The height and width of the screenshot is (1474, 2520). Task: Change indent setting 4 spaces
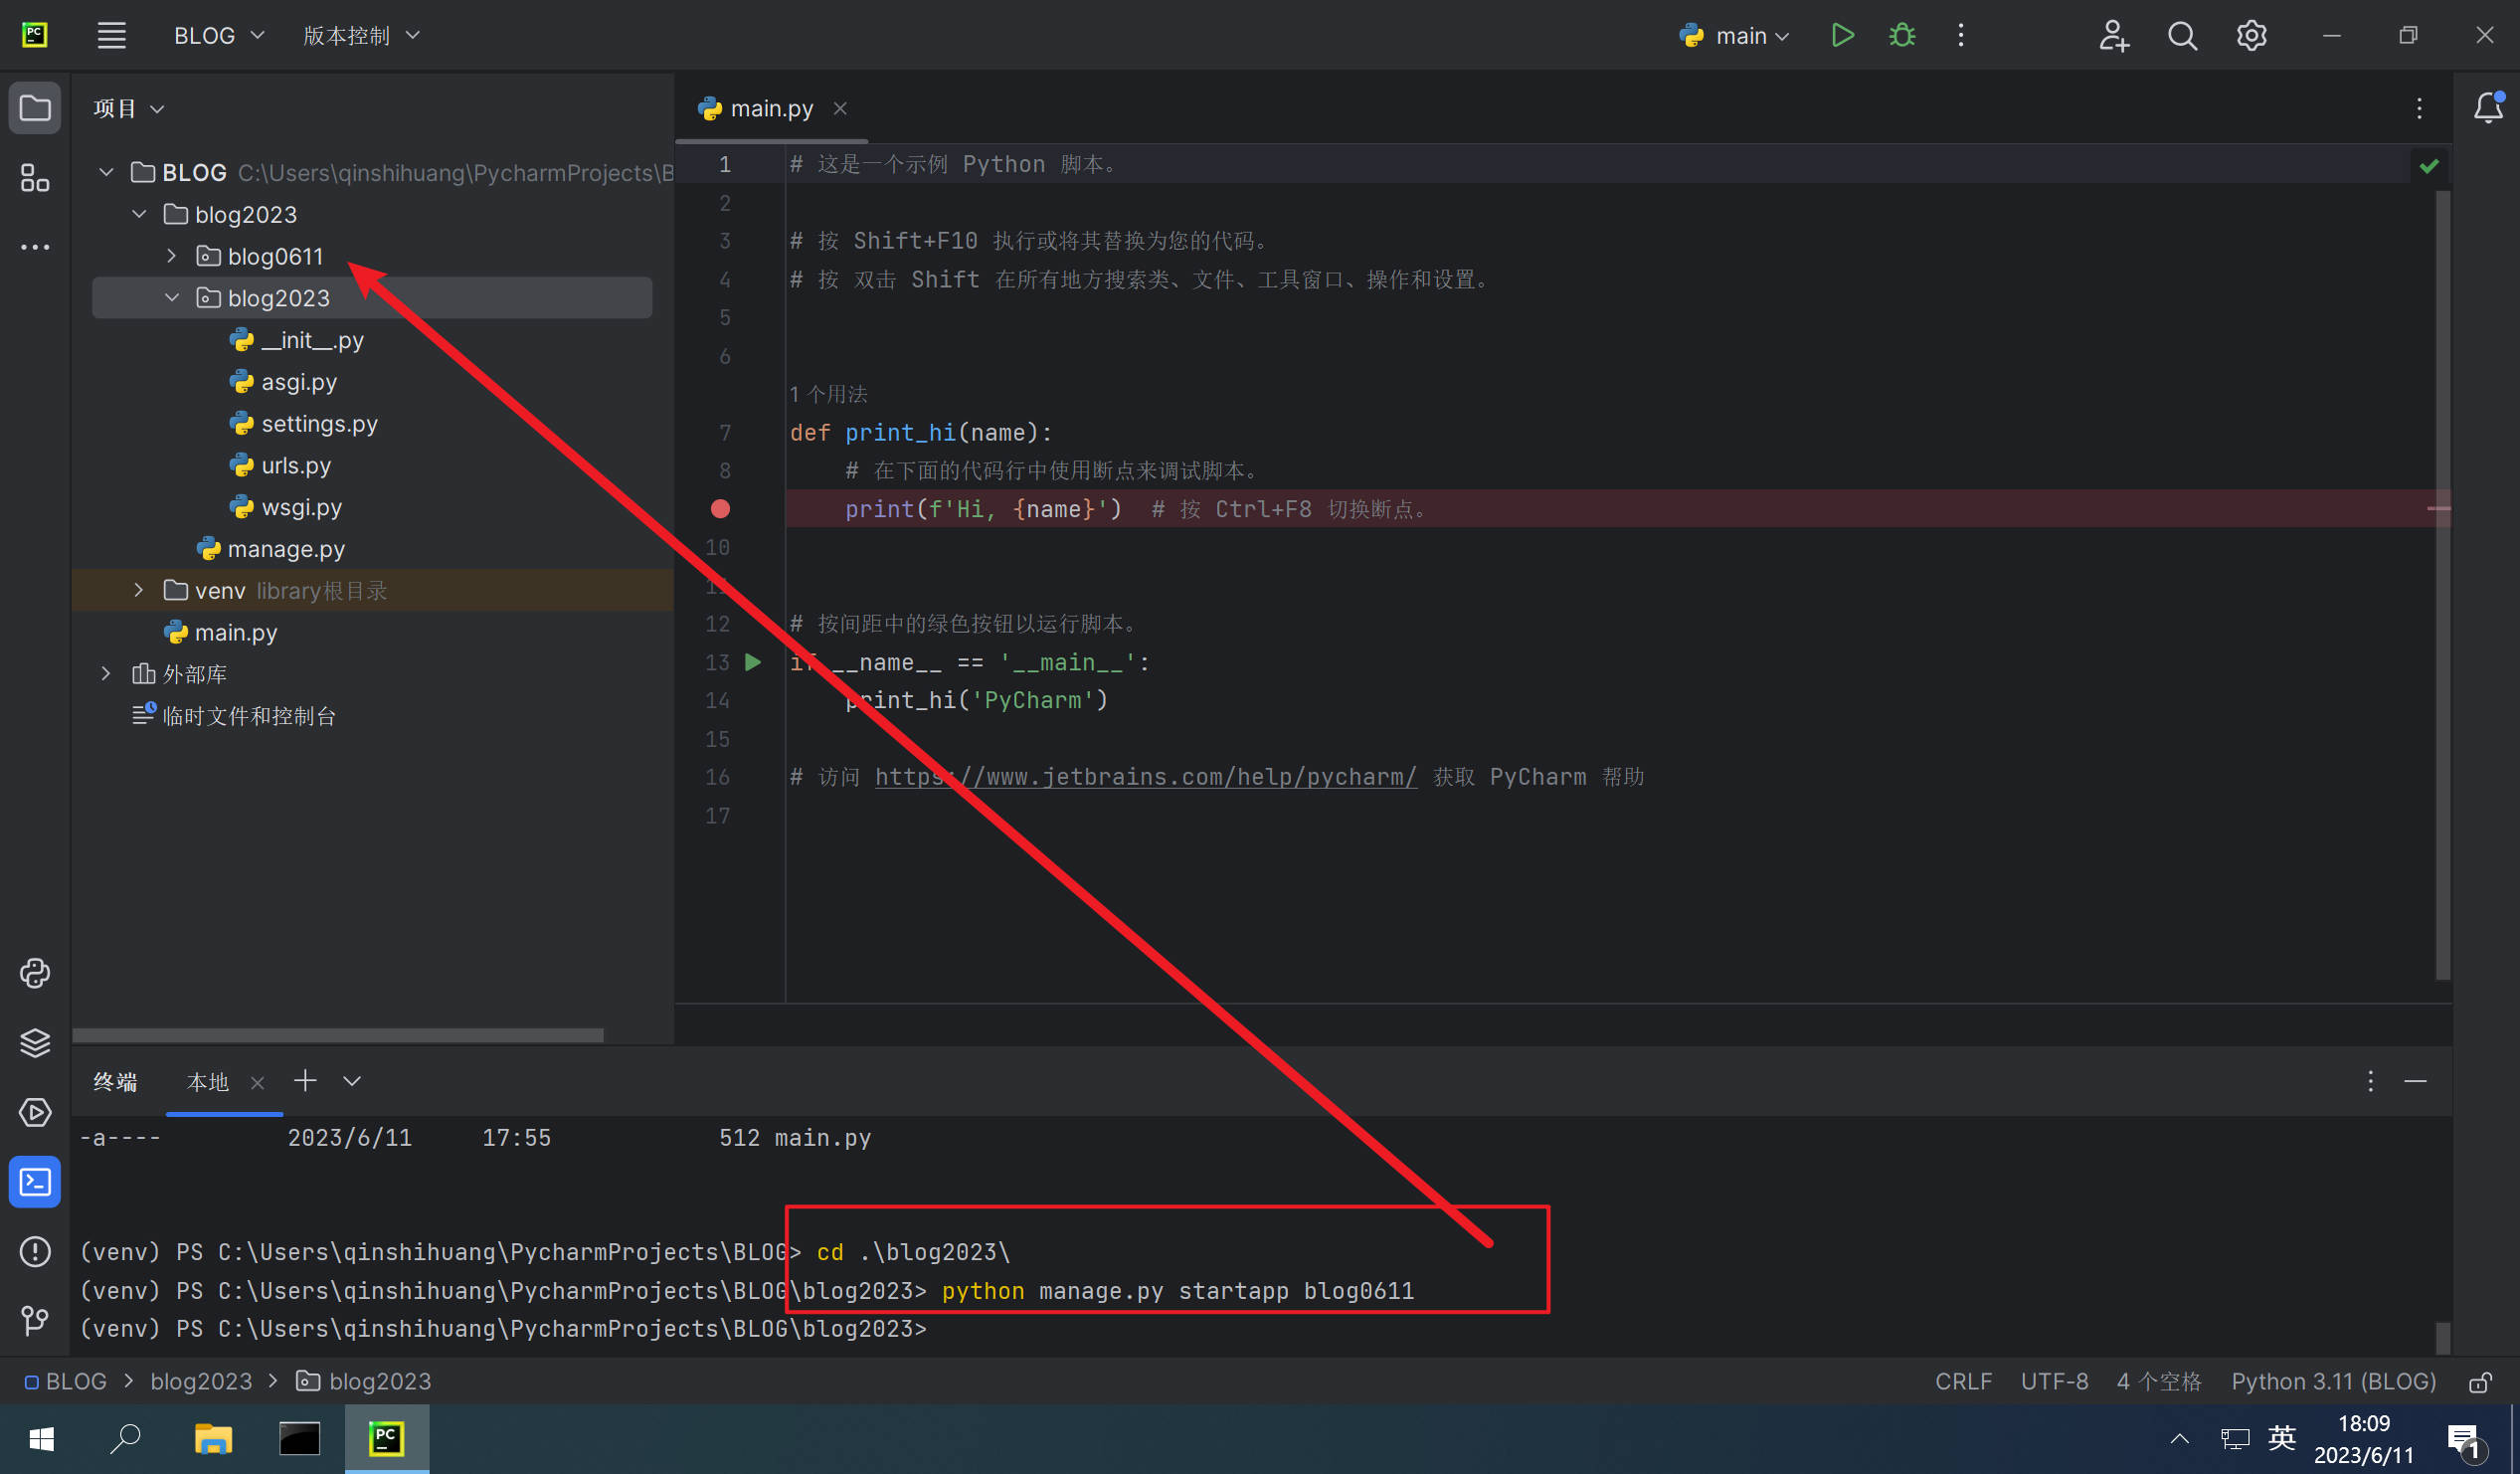2159,1382
